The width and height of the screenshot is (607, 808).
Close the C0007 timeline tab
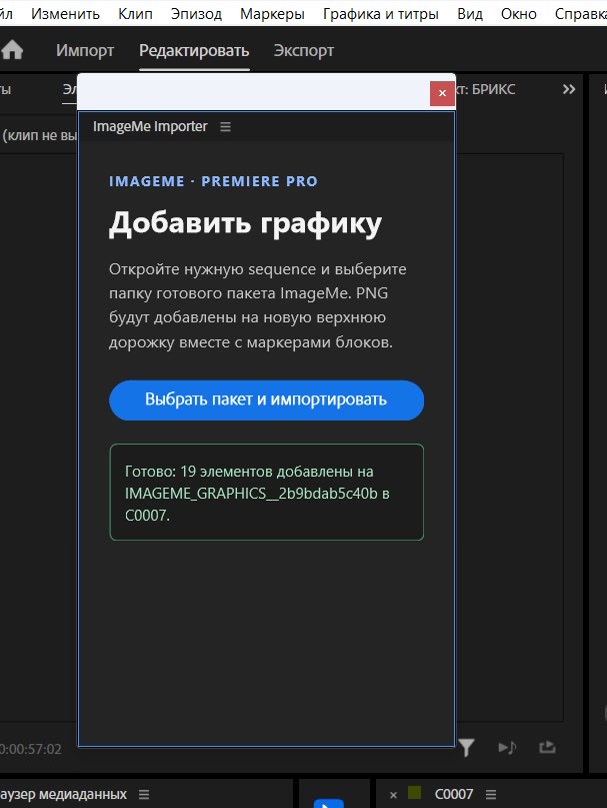click(393, 795)
